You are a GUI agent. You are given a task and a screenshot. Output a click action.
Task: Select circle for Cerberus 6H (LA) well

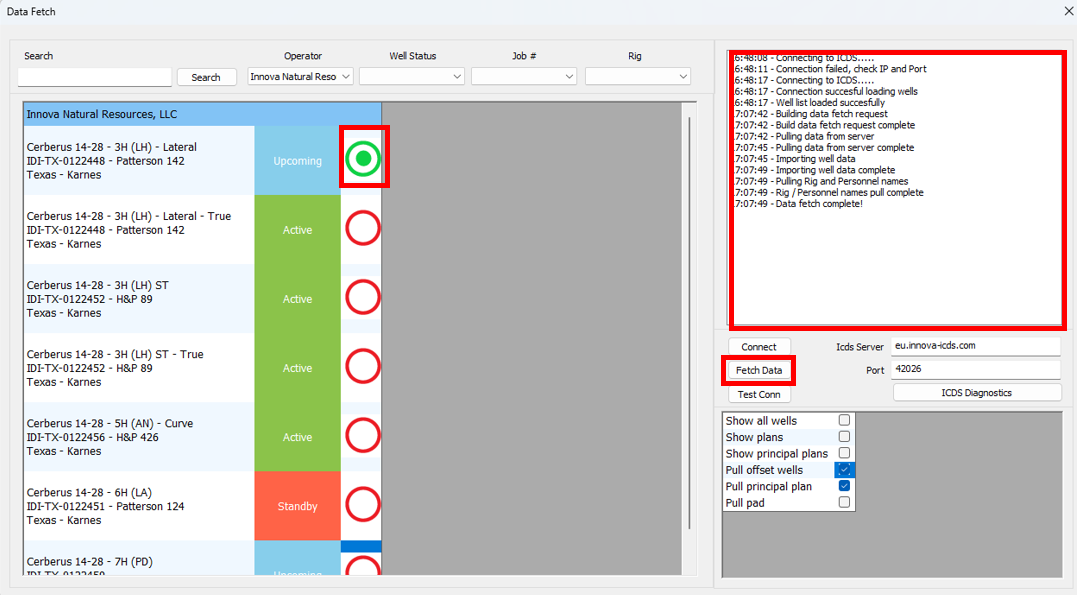click(363, 505)
